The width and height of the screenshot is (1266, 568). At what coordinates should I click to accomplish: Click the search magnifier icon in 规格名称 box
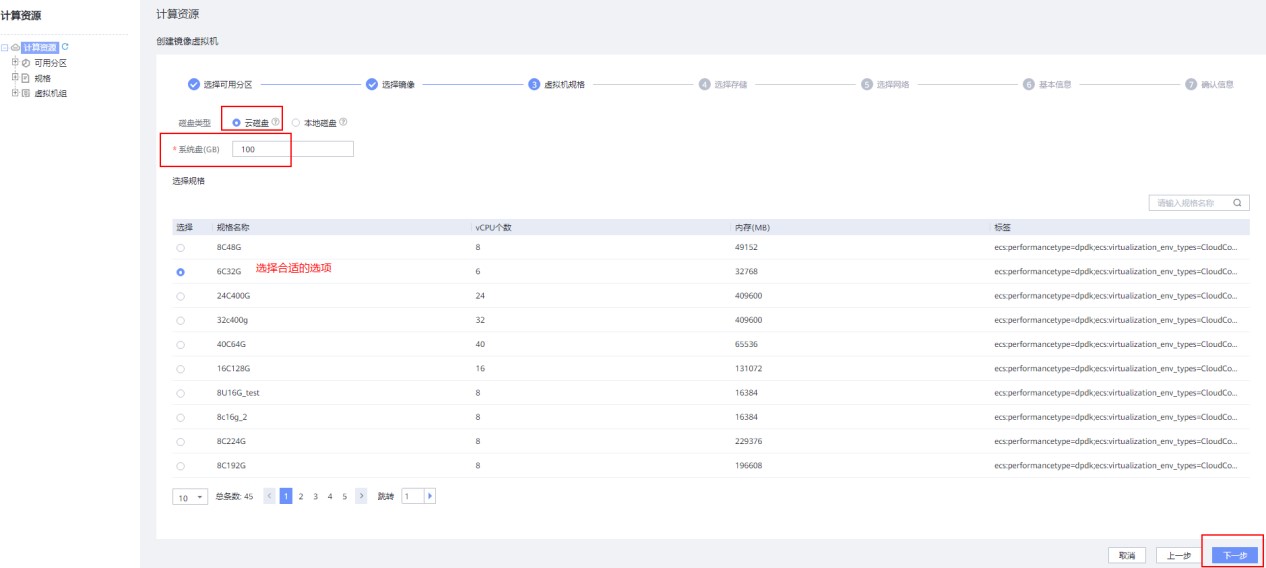coord(1237,202)
